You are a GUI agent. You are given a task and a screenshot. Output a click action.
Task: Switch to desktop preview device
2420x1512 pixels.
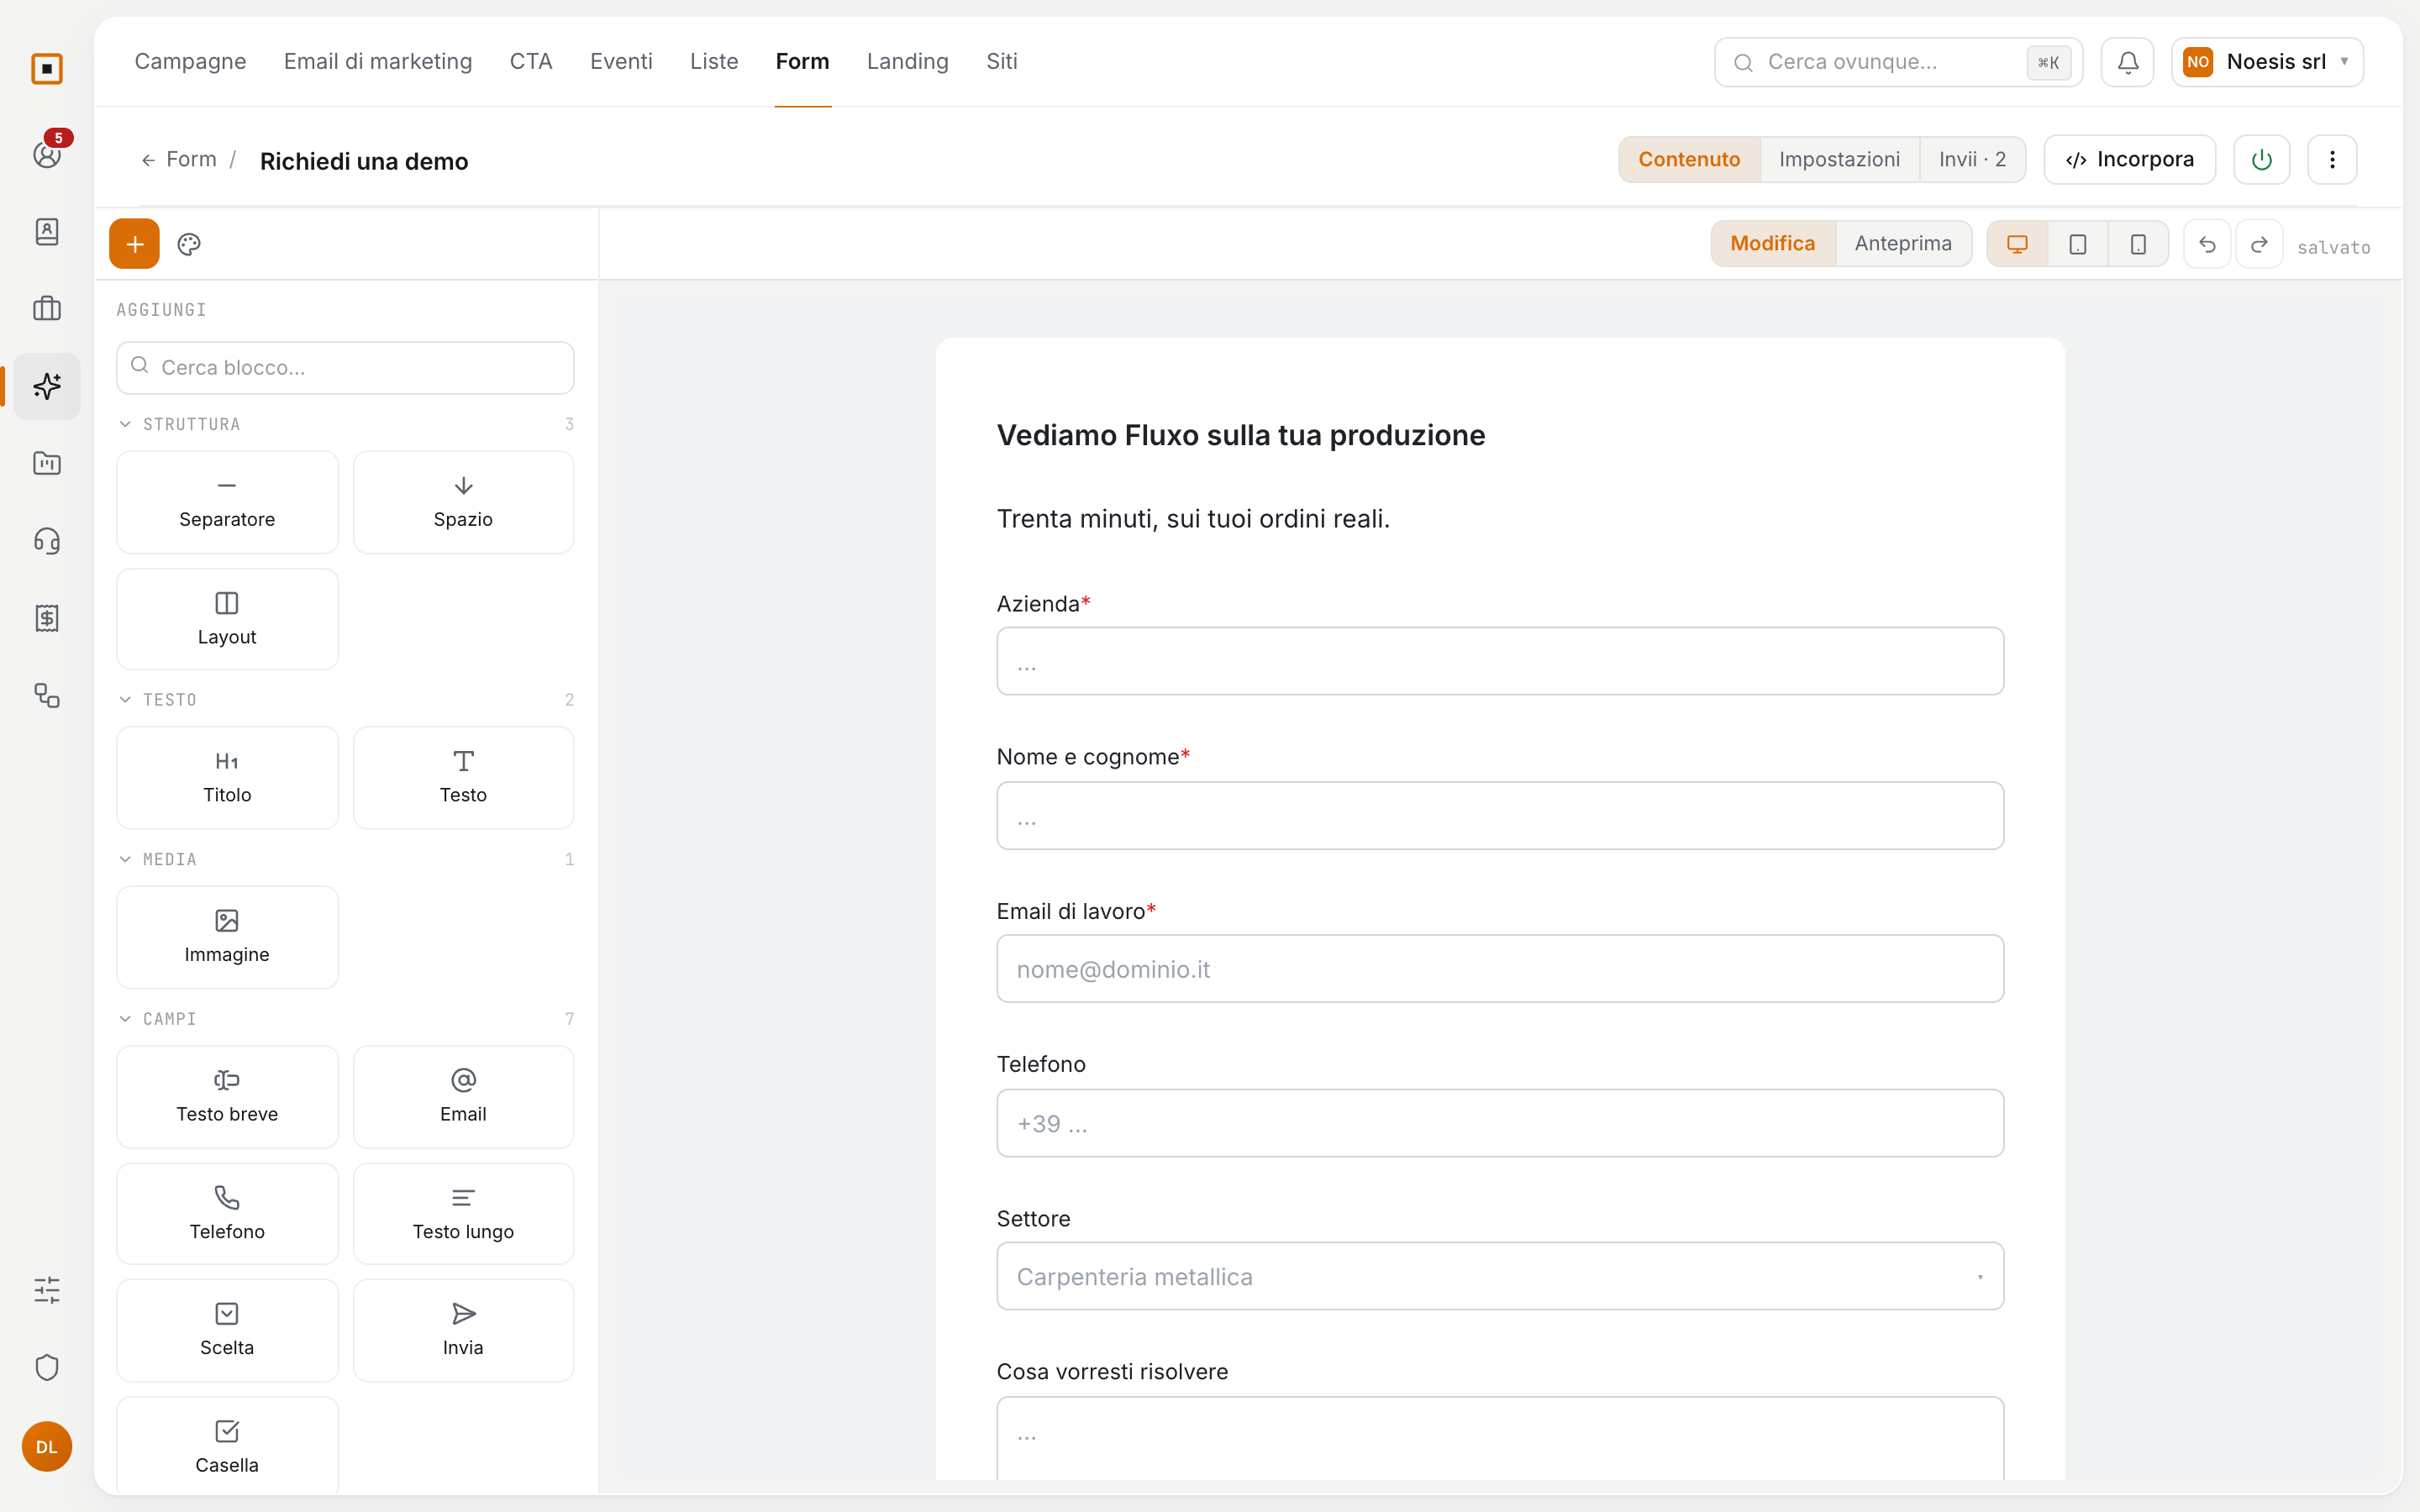coord(2017,244)
